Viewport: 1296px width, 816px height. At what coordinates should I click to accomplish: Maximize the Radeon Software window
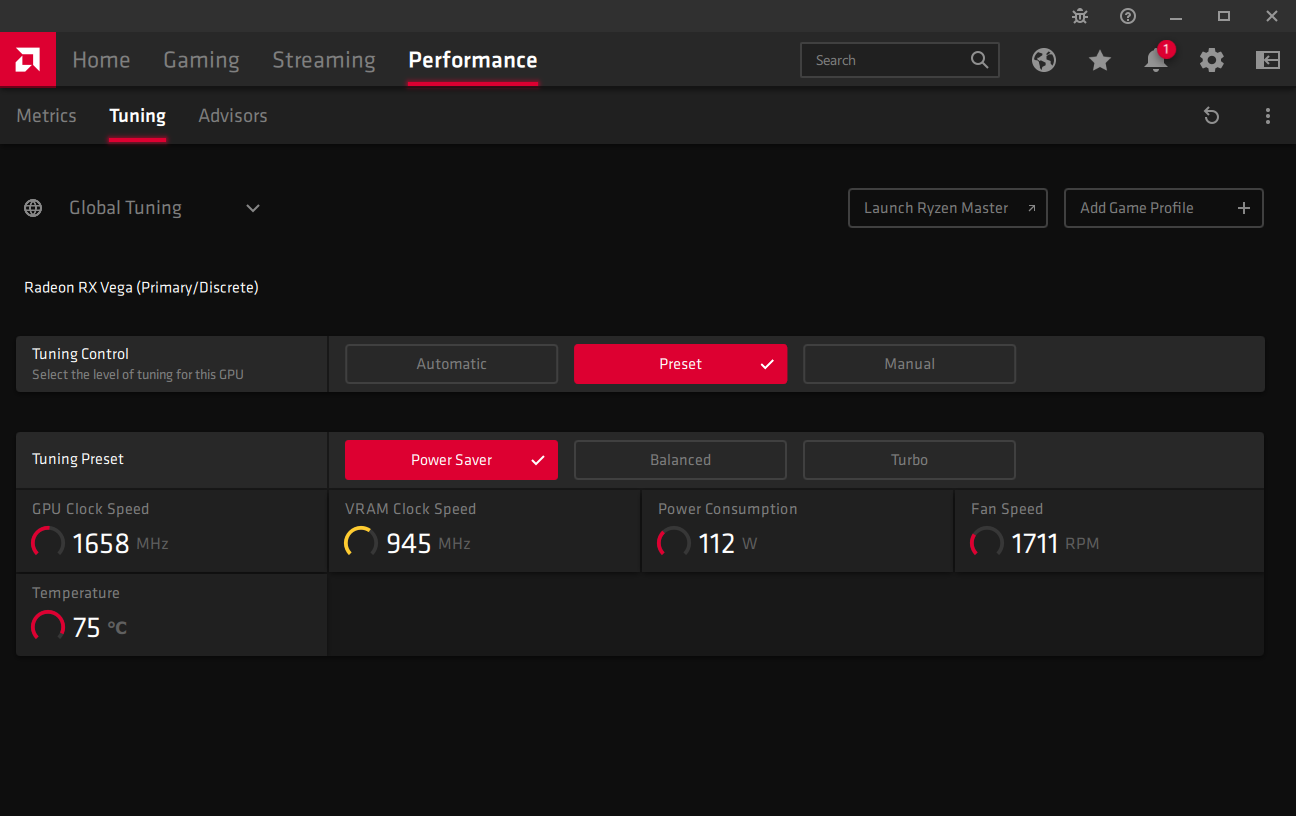1224,16
